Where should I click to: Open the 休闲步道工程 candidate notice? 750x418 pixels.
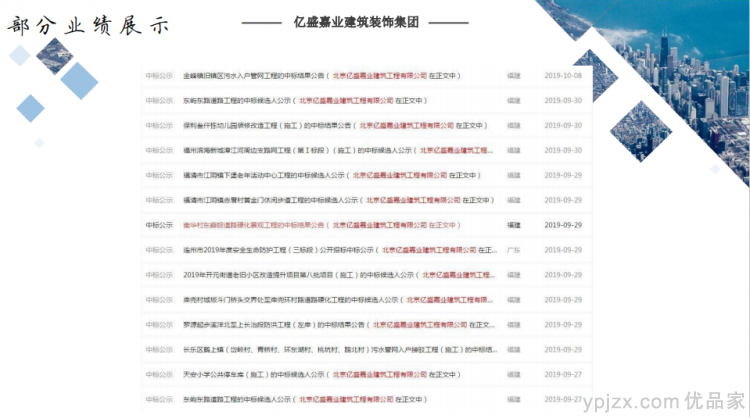pyautogui.click(x=339, y=200)
